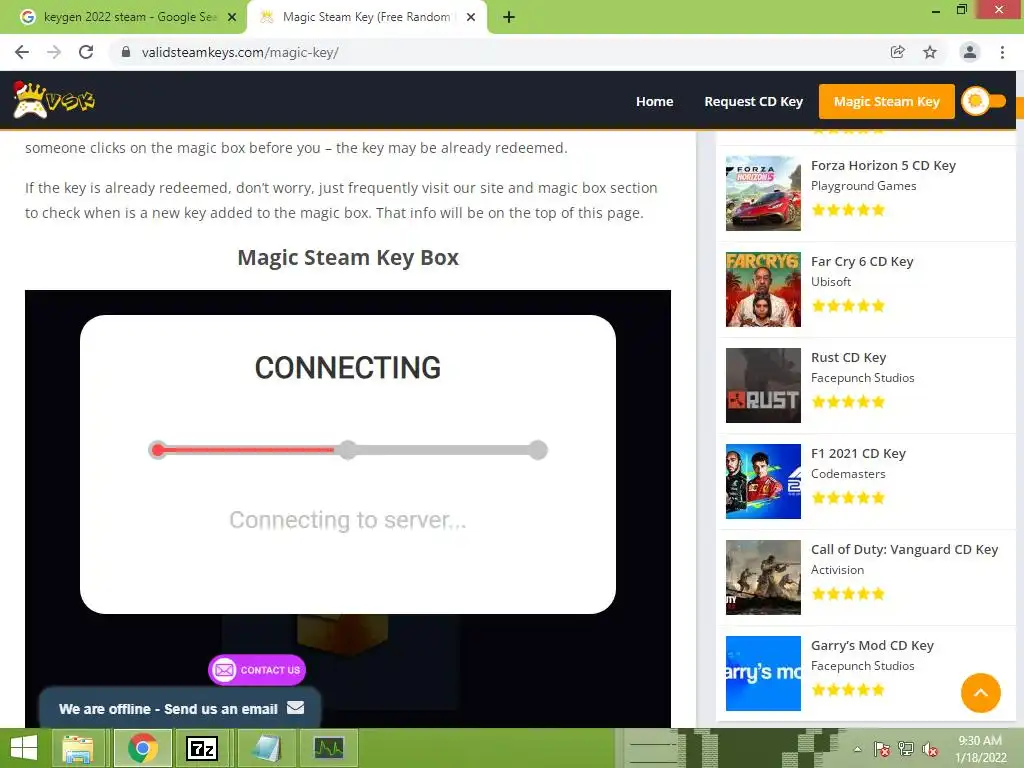Close the keygen 2022 steam Google tab
This screenshot has height=768, width=1024.
[x=232, y=18]
